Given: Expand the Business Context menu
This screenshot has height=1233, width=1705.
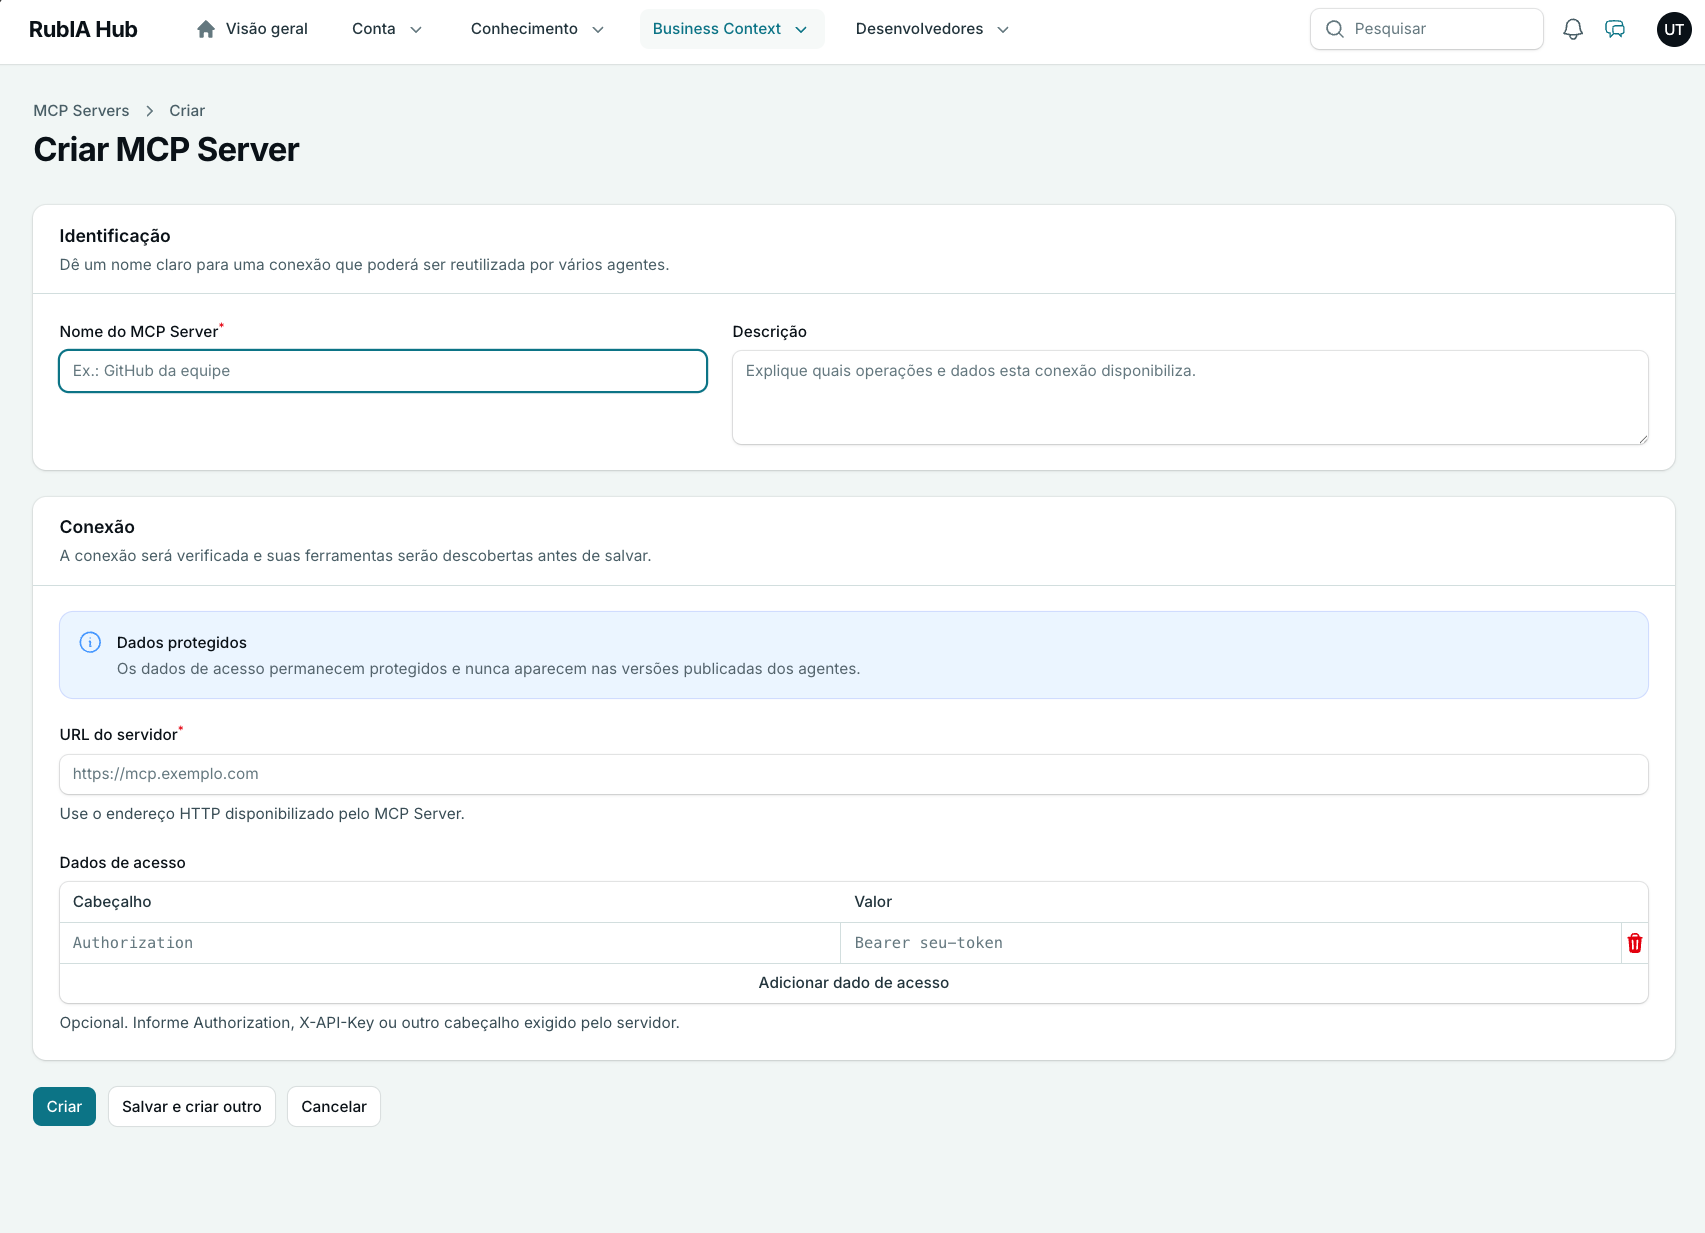Looking at the screenshot, I should [732, 29].
